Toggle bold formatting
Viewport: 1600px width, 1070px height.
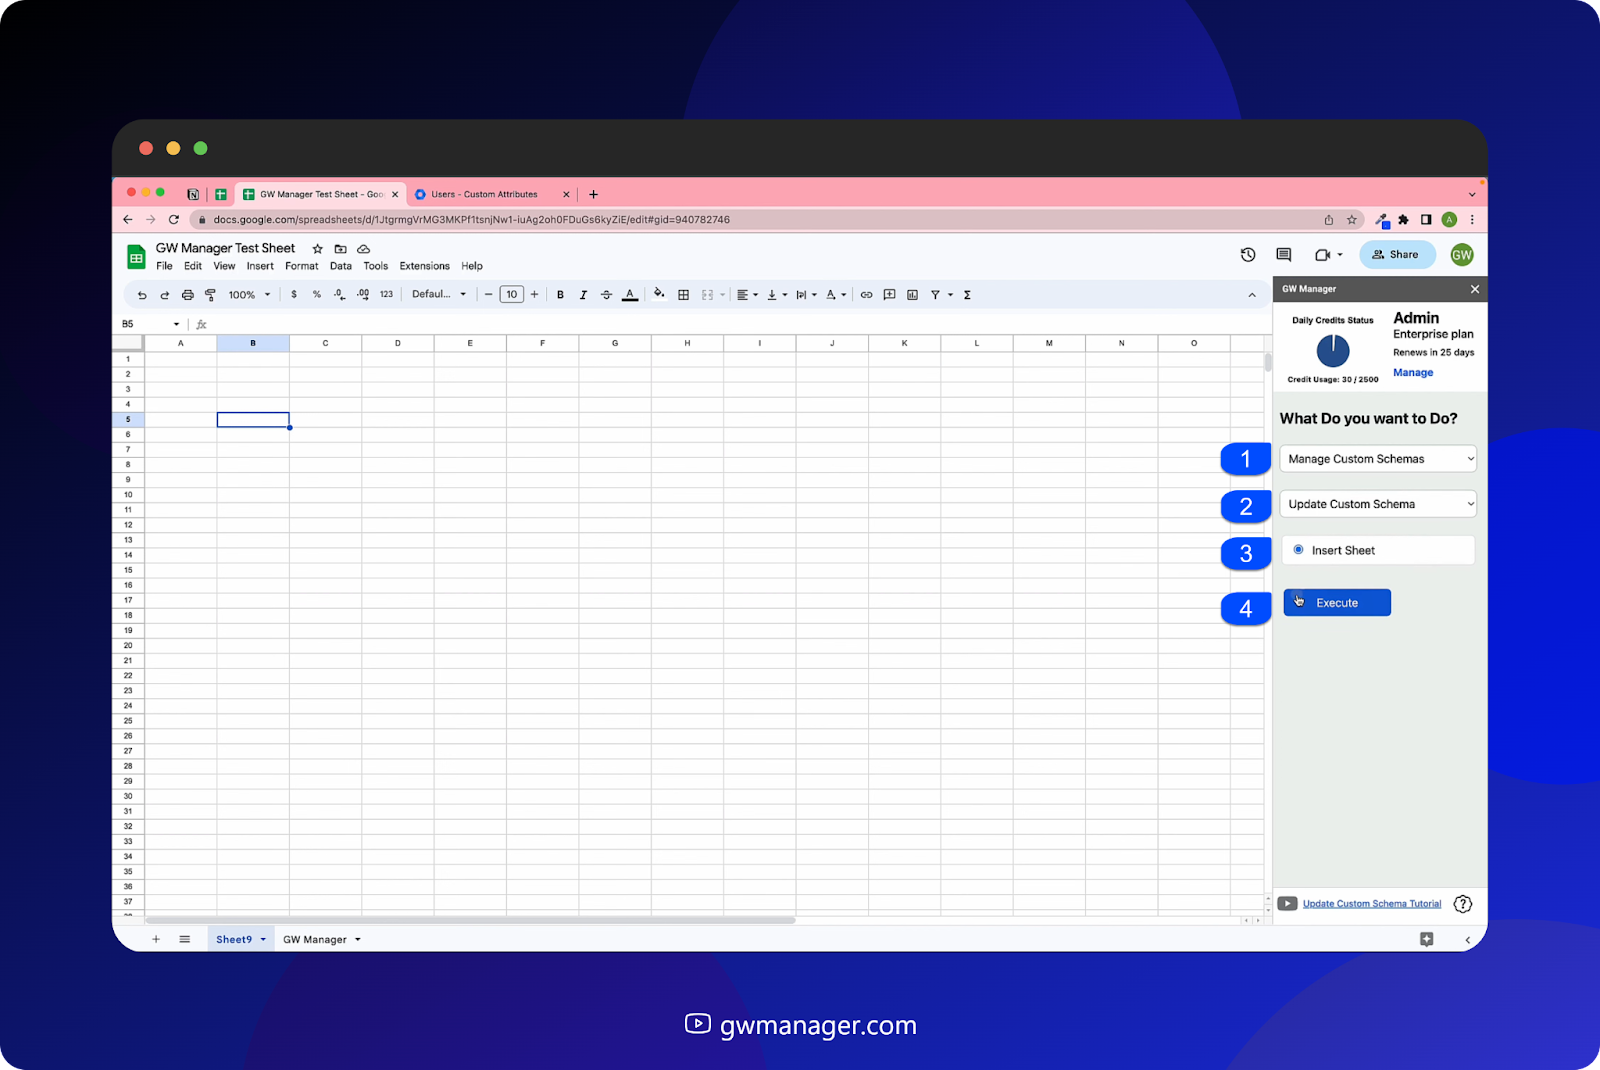tap(560, 294)
